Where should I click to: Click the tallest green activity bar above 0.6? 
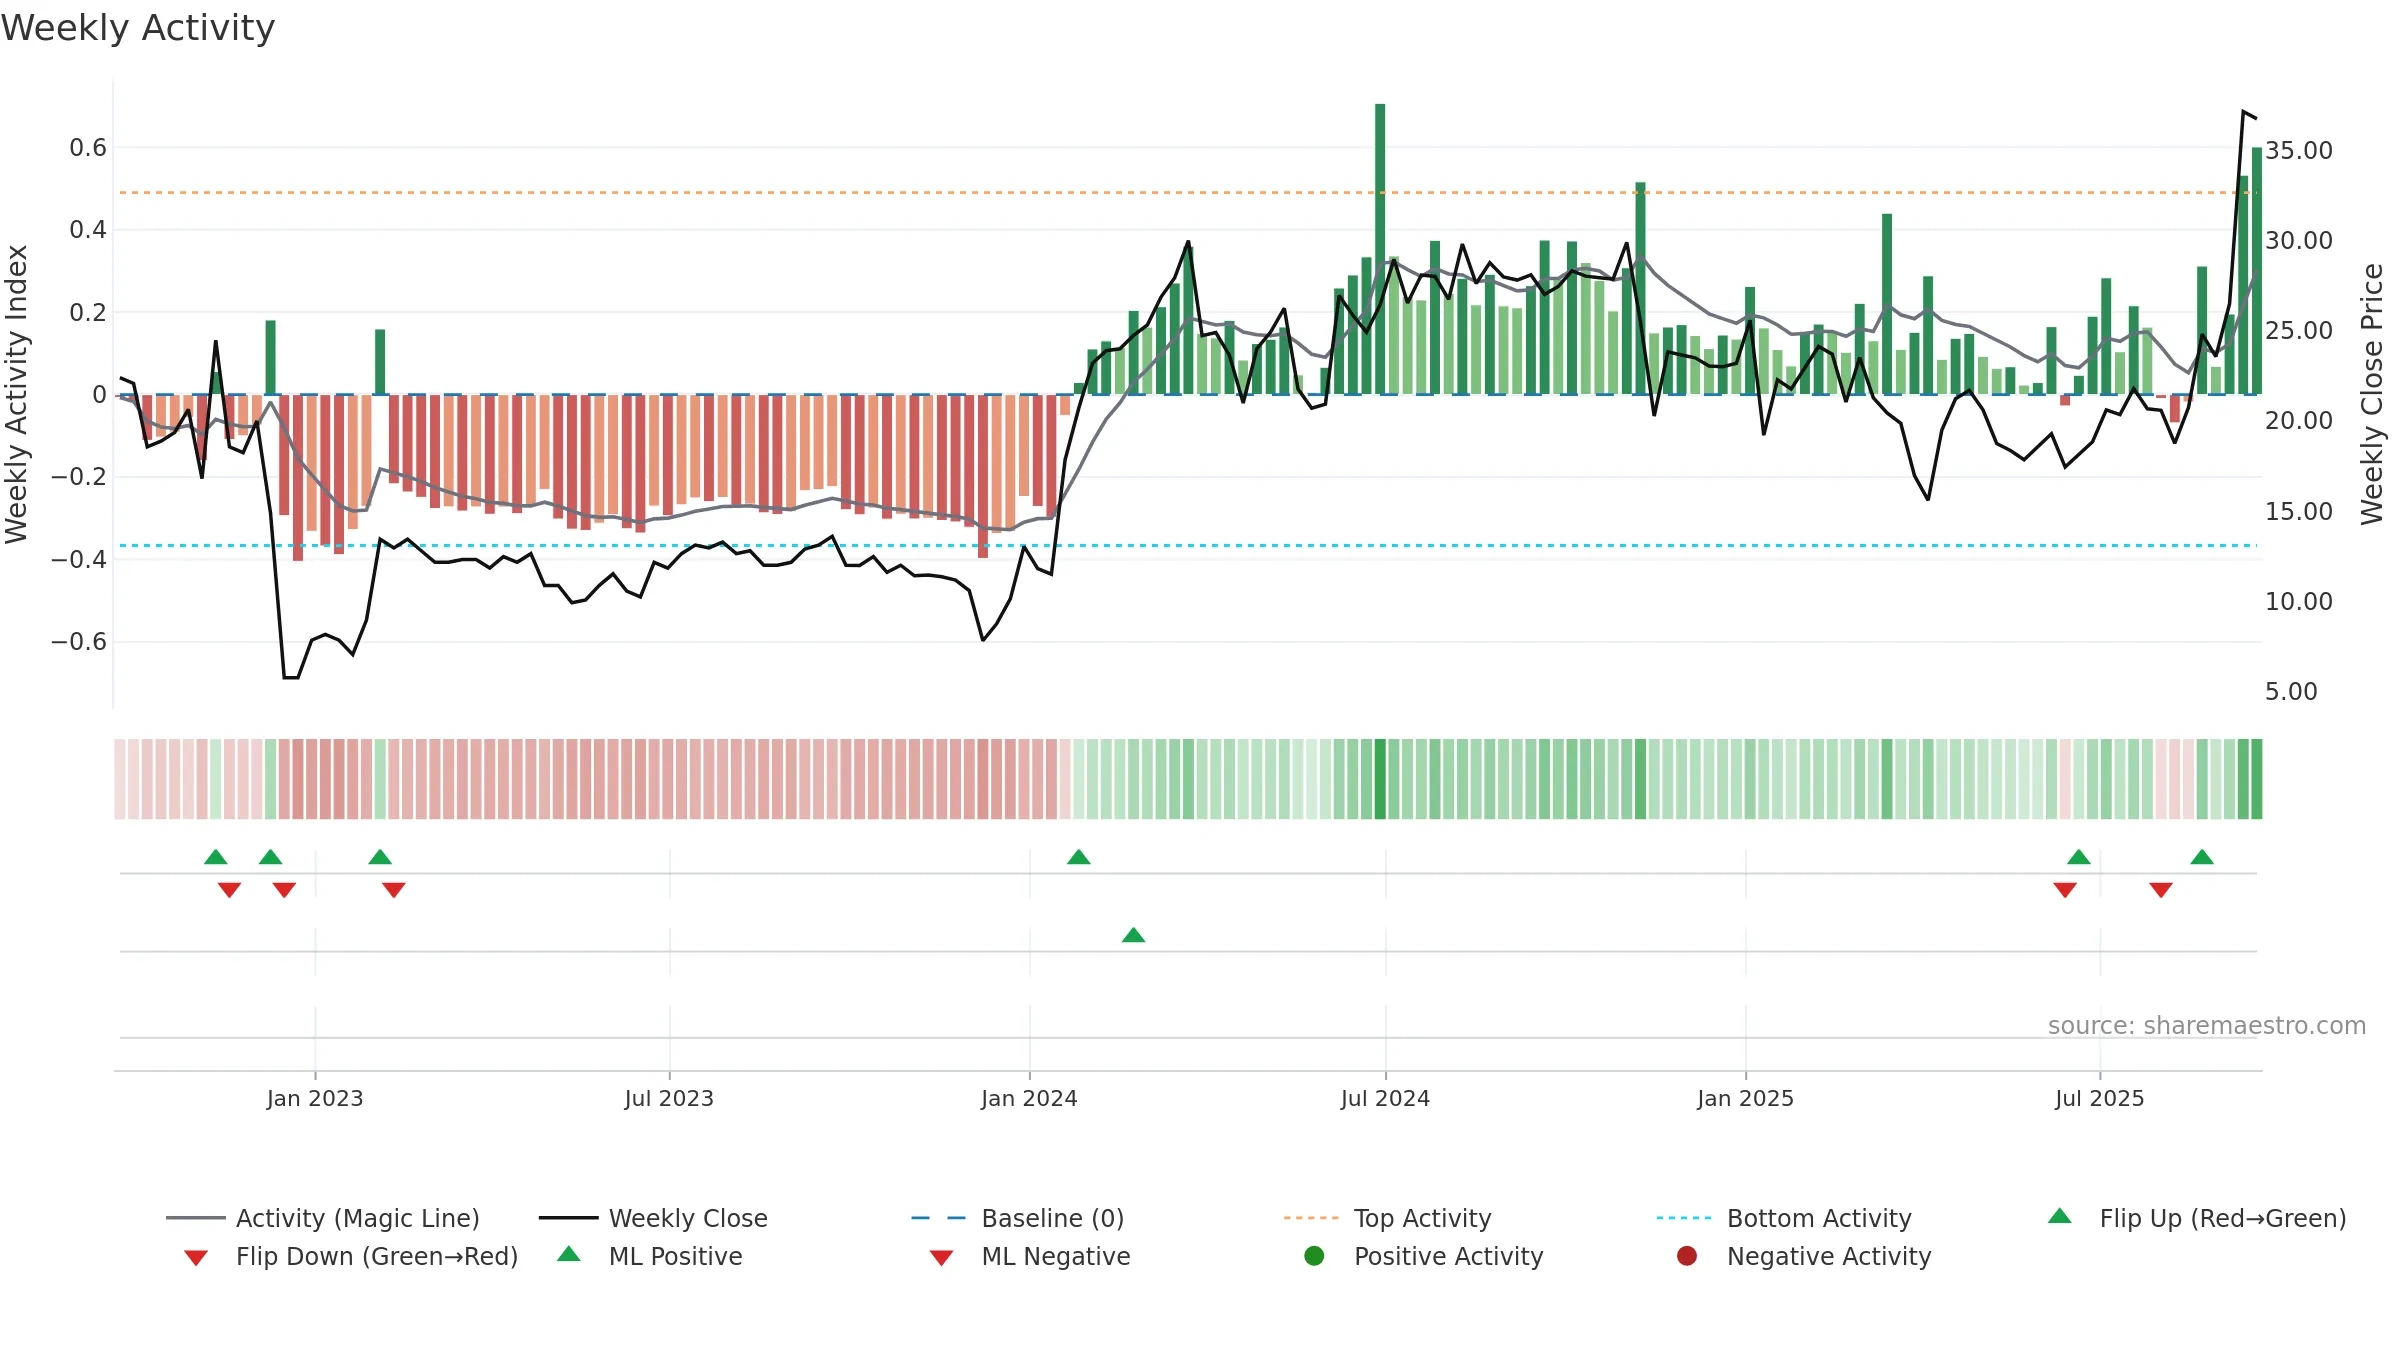(1380, 248)
